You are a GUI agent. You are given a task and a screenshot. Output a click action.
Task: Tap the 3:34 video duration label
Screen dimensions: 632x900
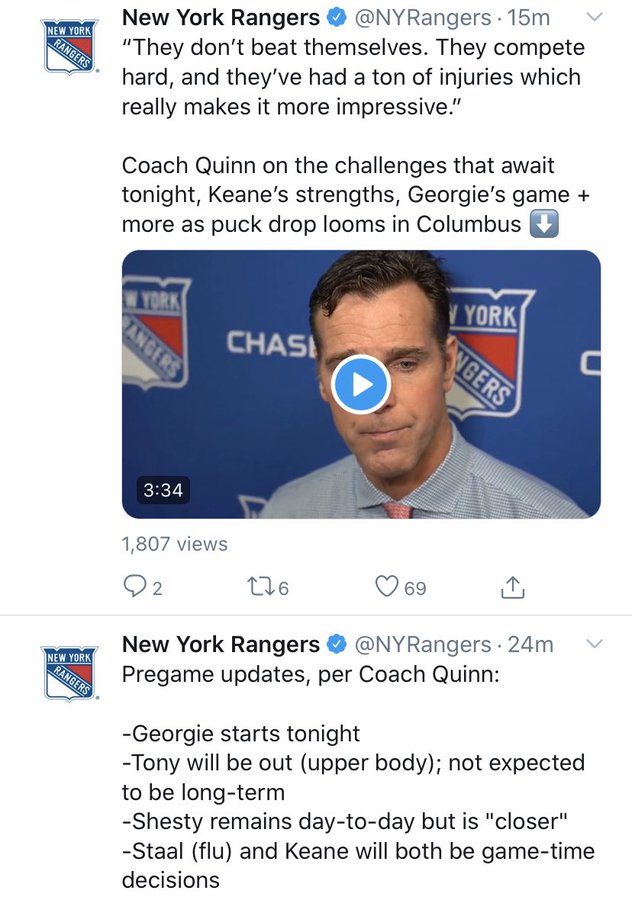tap(163, 490)
